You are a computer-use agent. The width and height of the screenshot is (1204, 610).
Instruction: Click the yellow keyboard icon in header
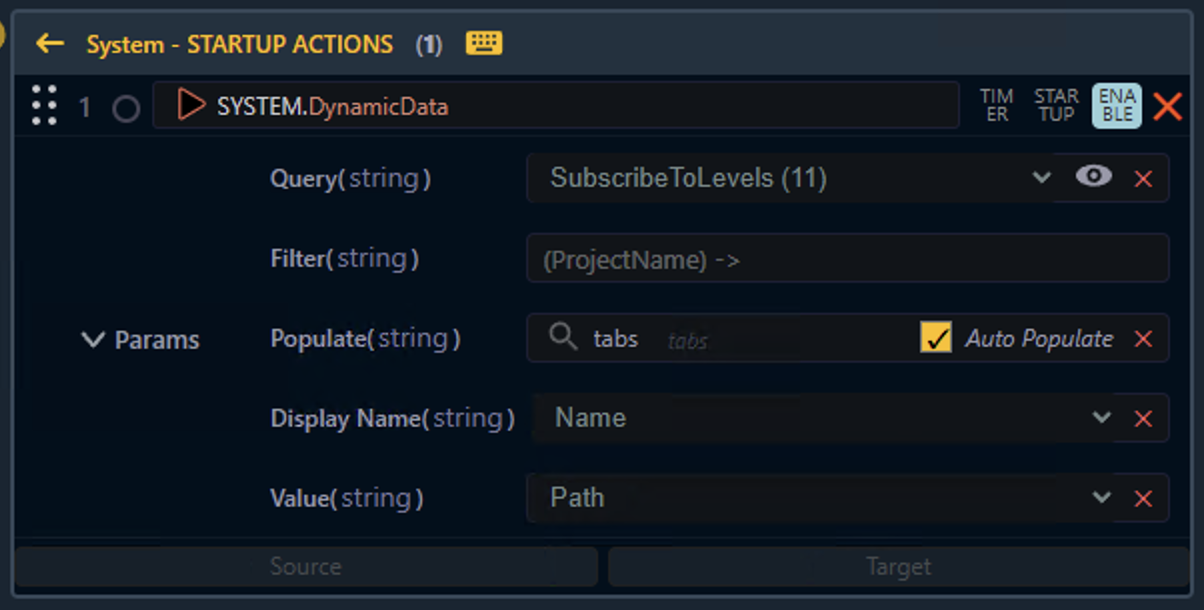click(484, 43)
